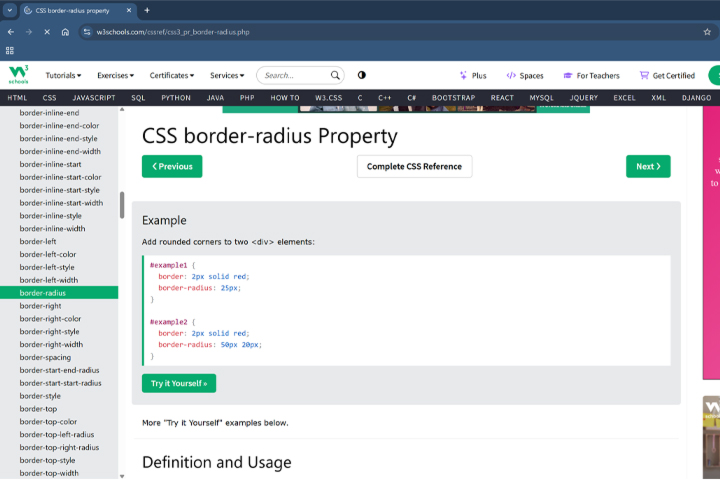720x480 pixels.
Task: Open border-right-width sidebar entry
Action: click(x=51, y=344)
